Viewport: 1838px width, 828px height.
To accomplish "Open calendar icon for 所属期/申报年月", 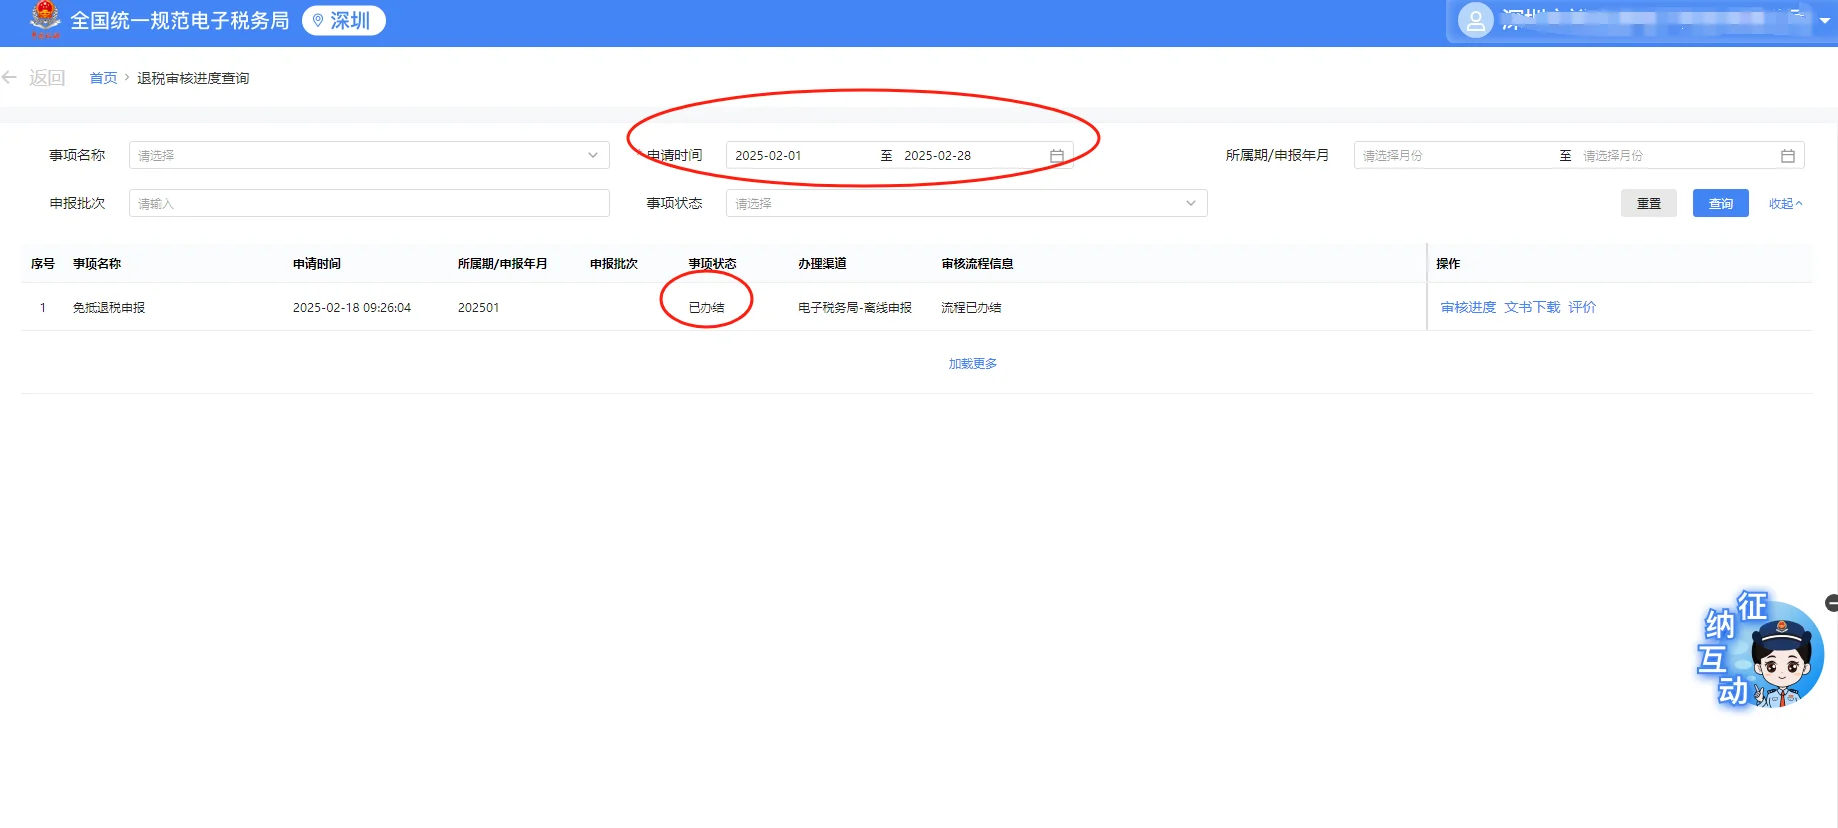I will click(x=1788, y=156).
